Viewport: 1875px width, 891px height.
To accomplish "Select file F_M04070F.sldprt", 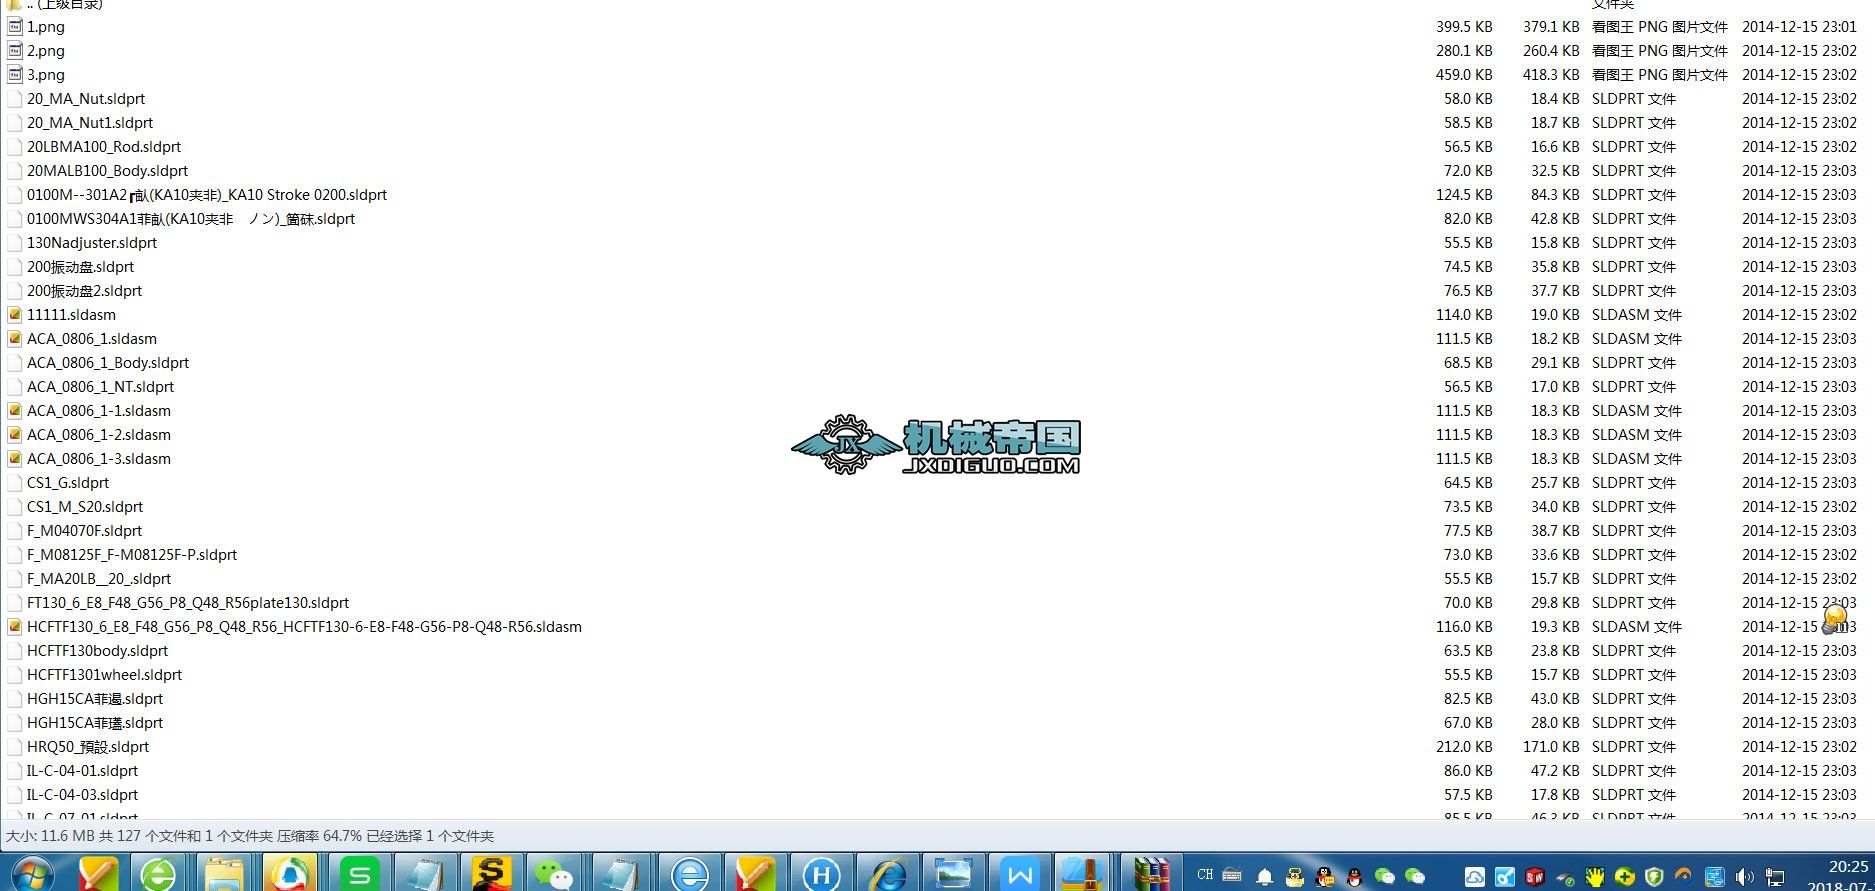I will coord(84,531).
